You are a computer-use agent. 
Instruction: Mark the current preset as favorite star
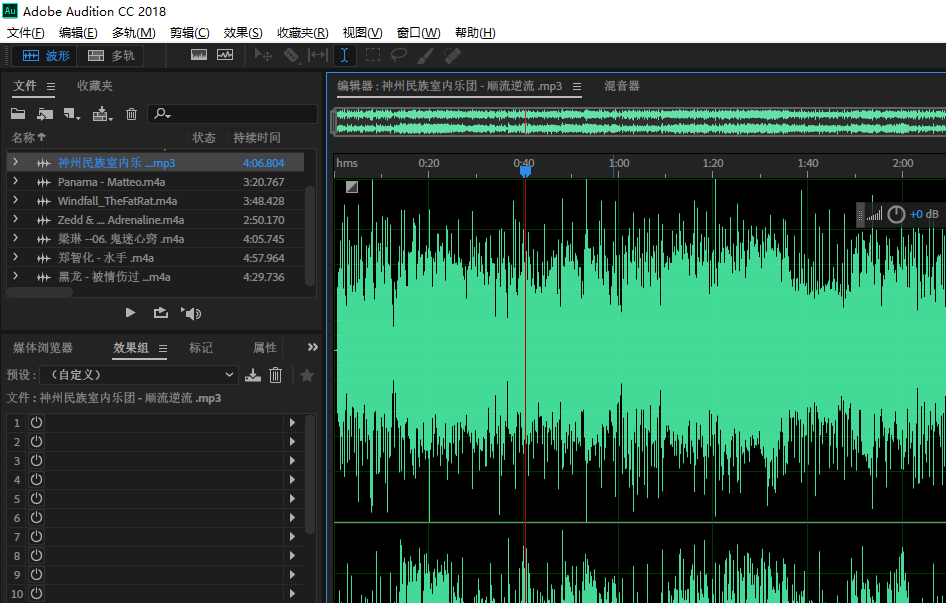306,374
